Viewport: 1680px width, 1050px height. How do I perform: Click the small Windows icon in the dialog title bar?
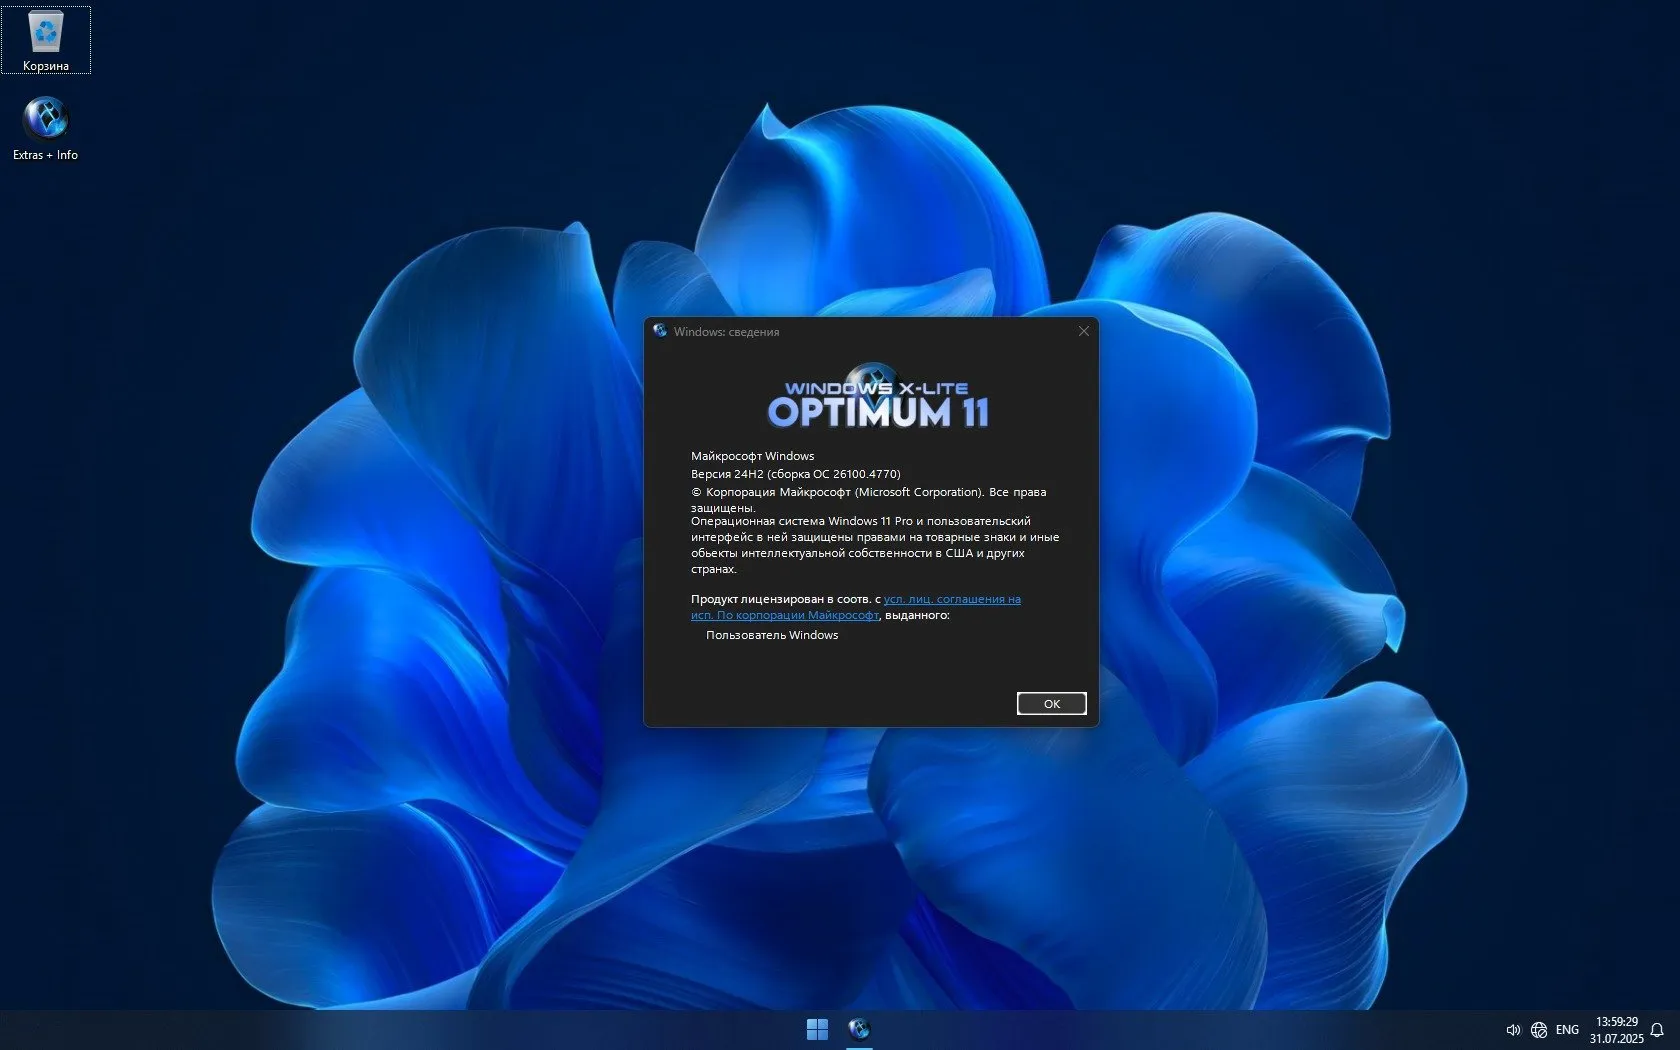coord(661,331)
